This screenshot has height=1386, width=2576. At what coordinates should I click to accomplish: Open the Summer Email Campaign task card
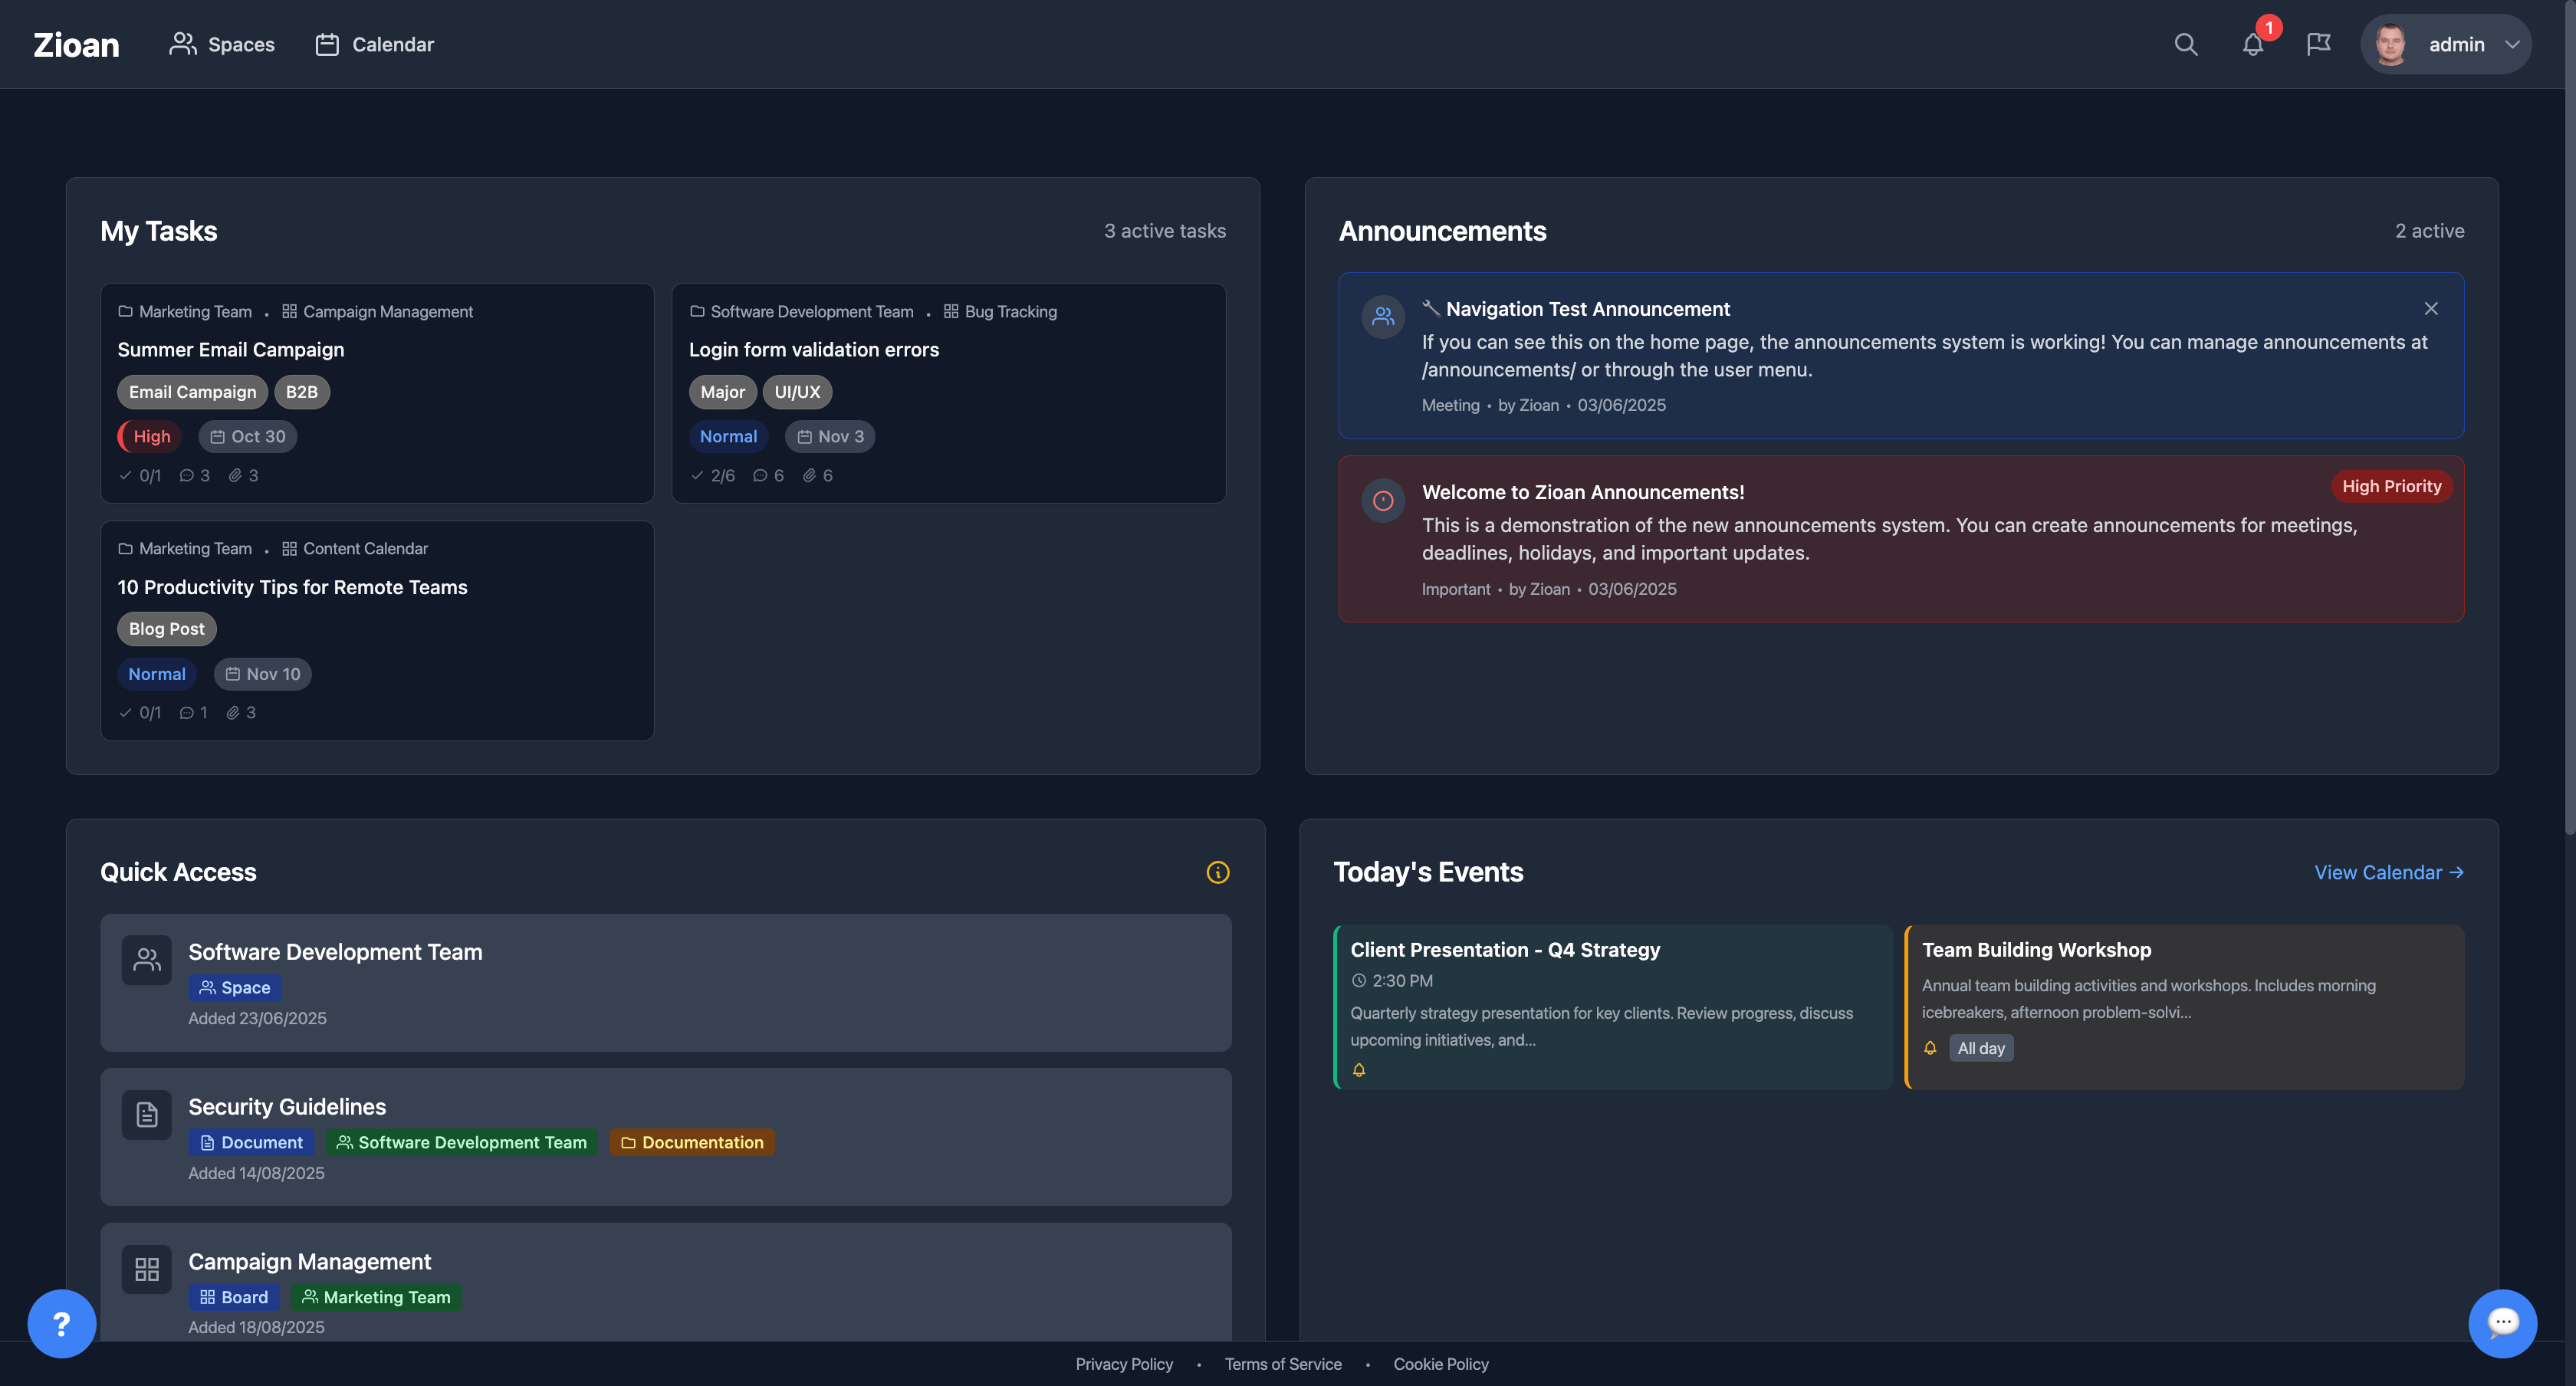(x=231, y=350)
